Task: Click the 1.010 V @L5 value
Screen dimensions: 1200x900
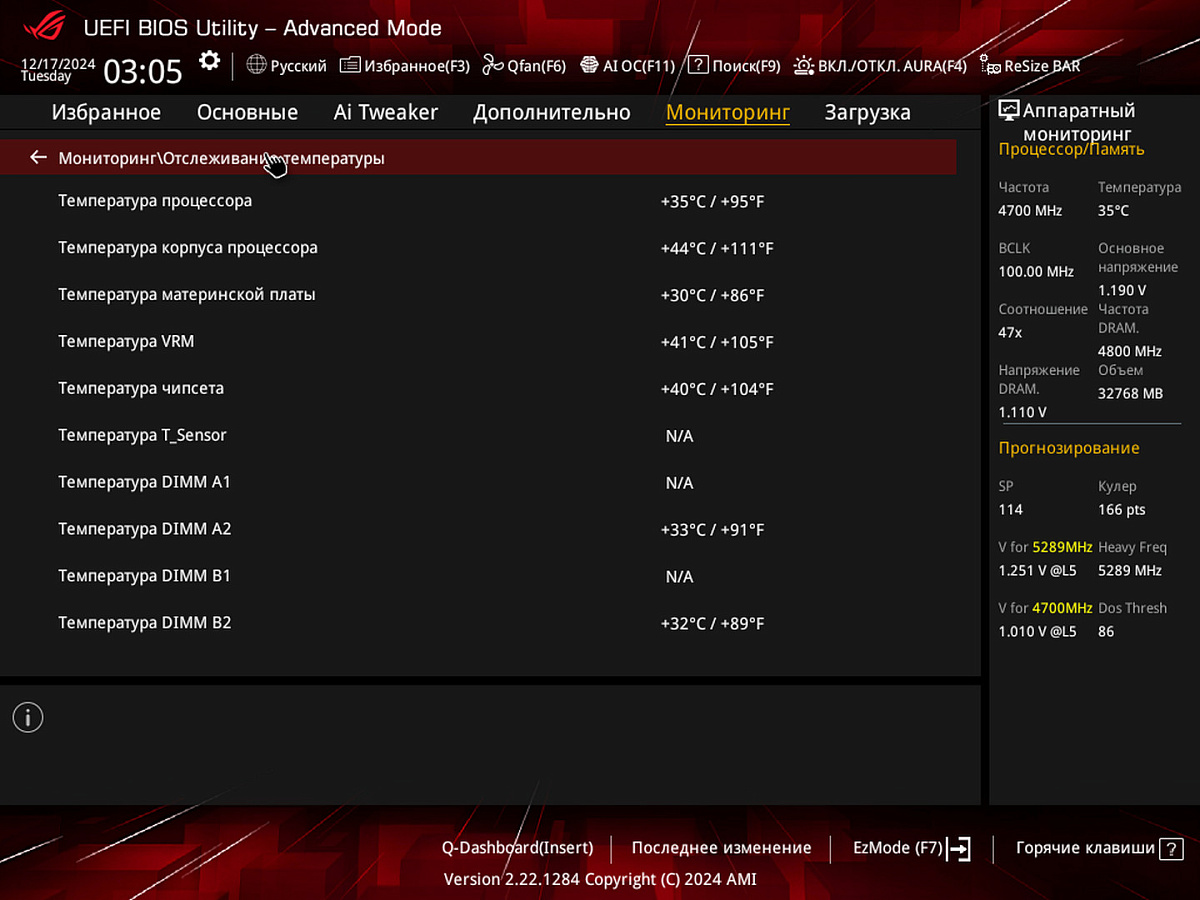Action: click(1037, 632)
